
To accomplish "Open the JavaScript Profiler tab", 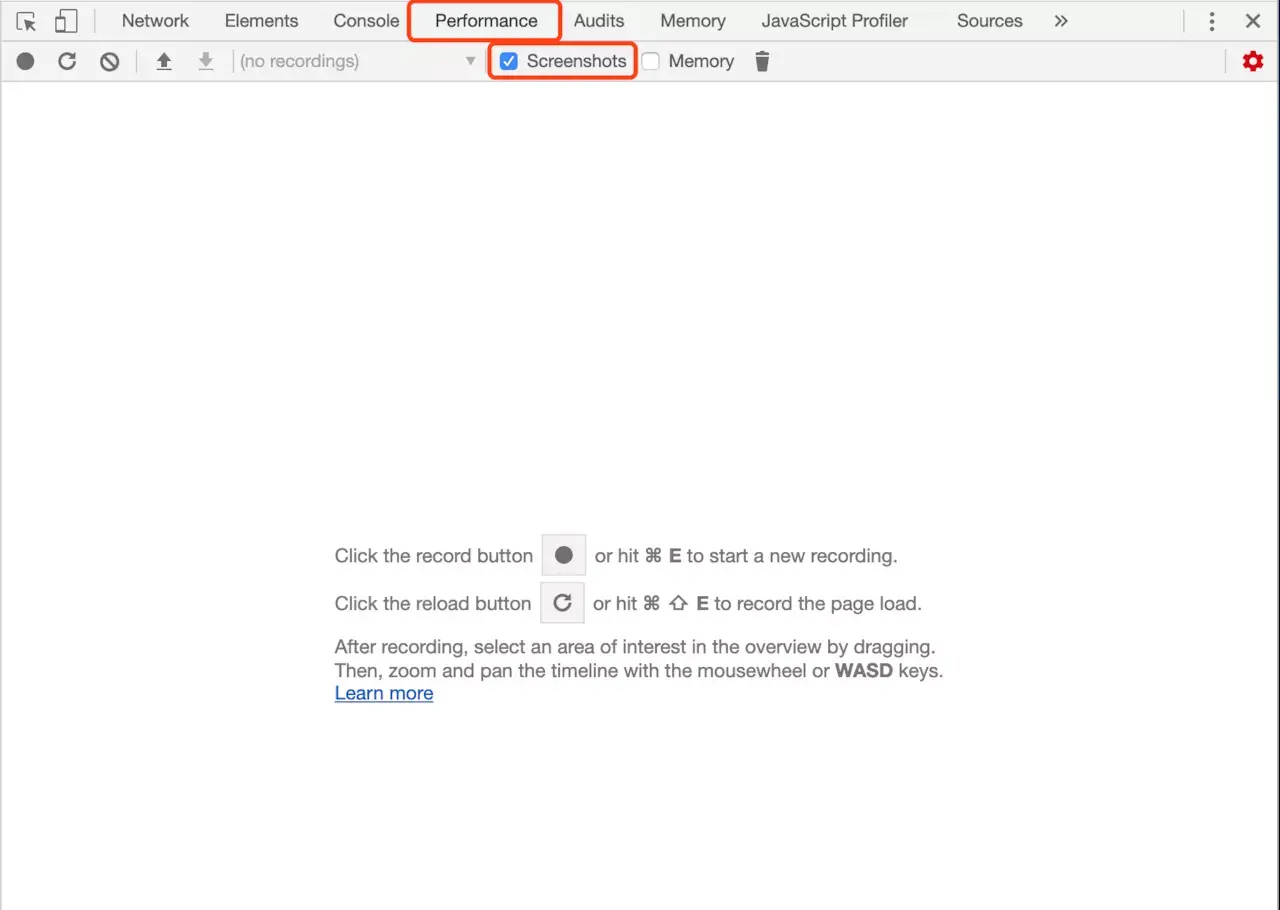I will [x=835, y=21].
